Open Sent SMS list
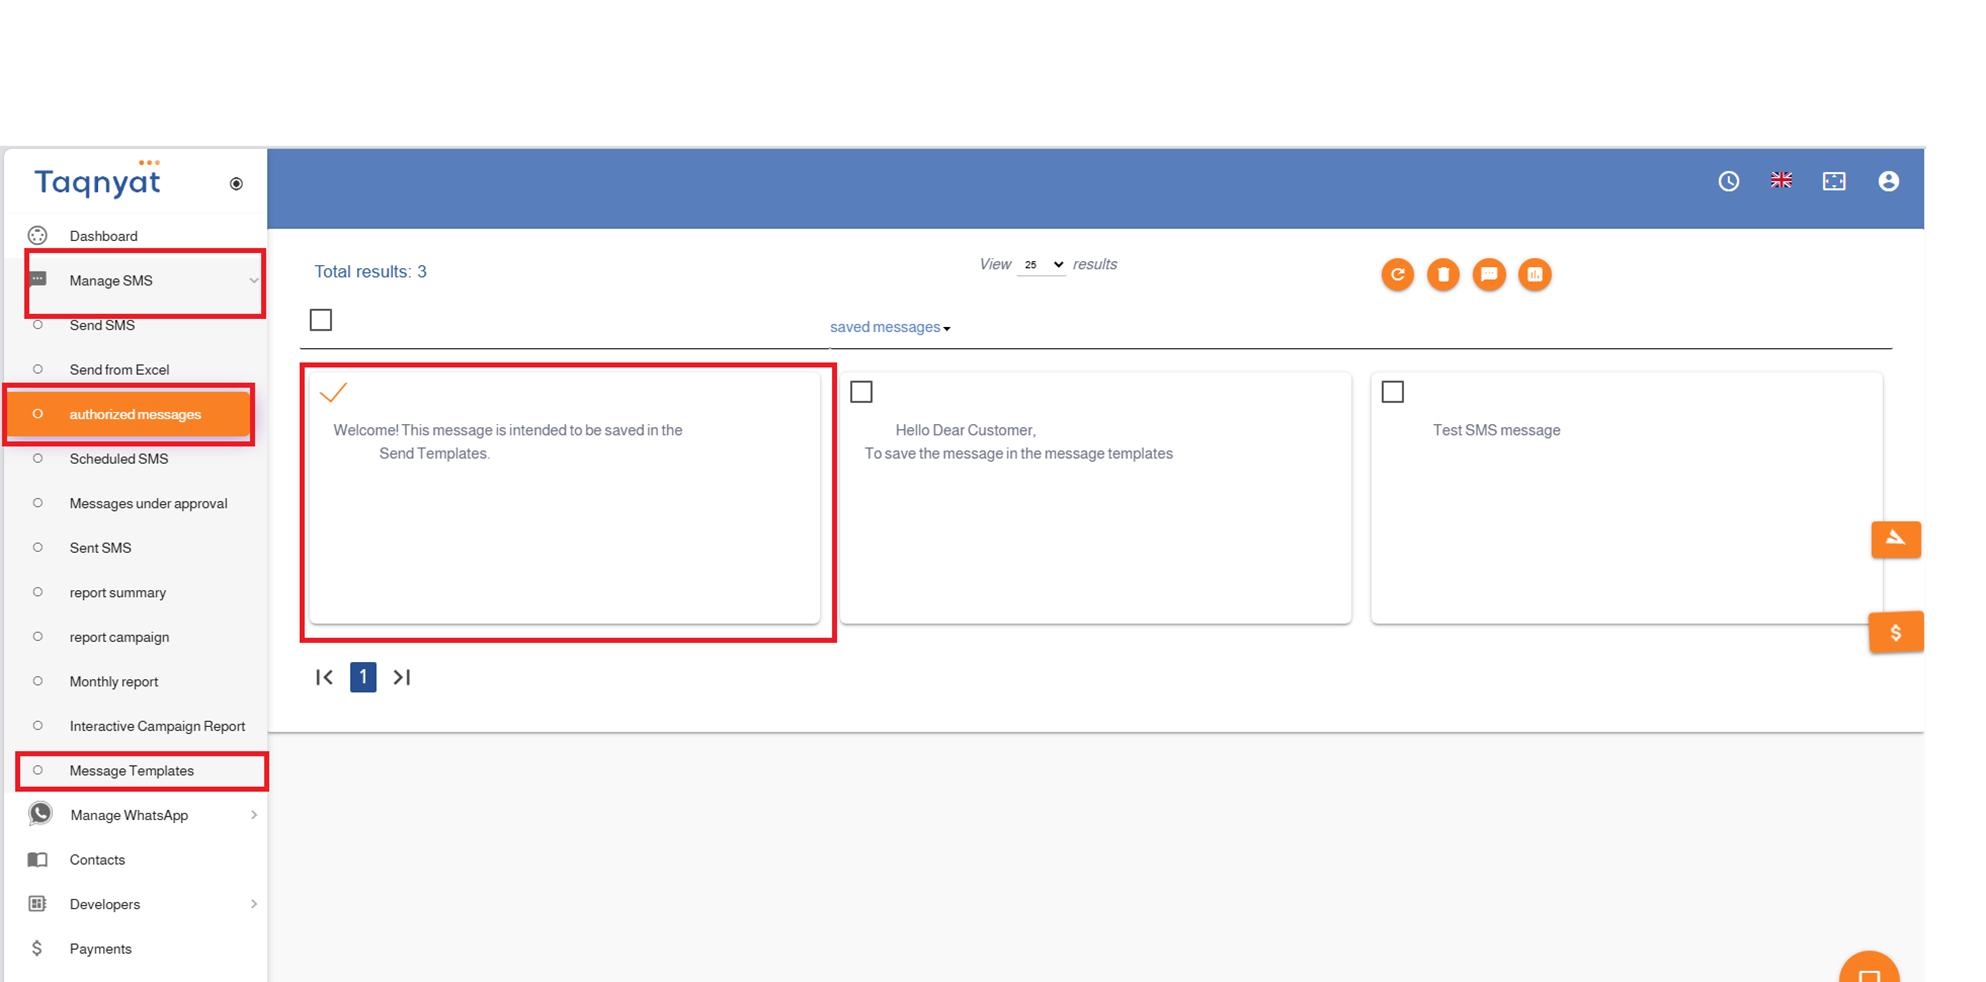 100,548
